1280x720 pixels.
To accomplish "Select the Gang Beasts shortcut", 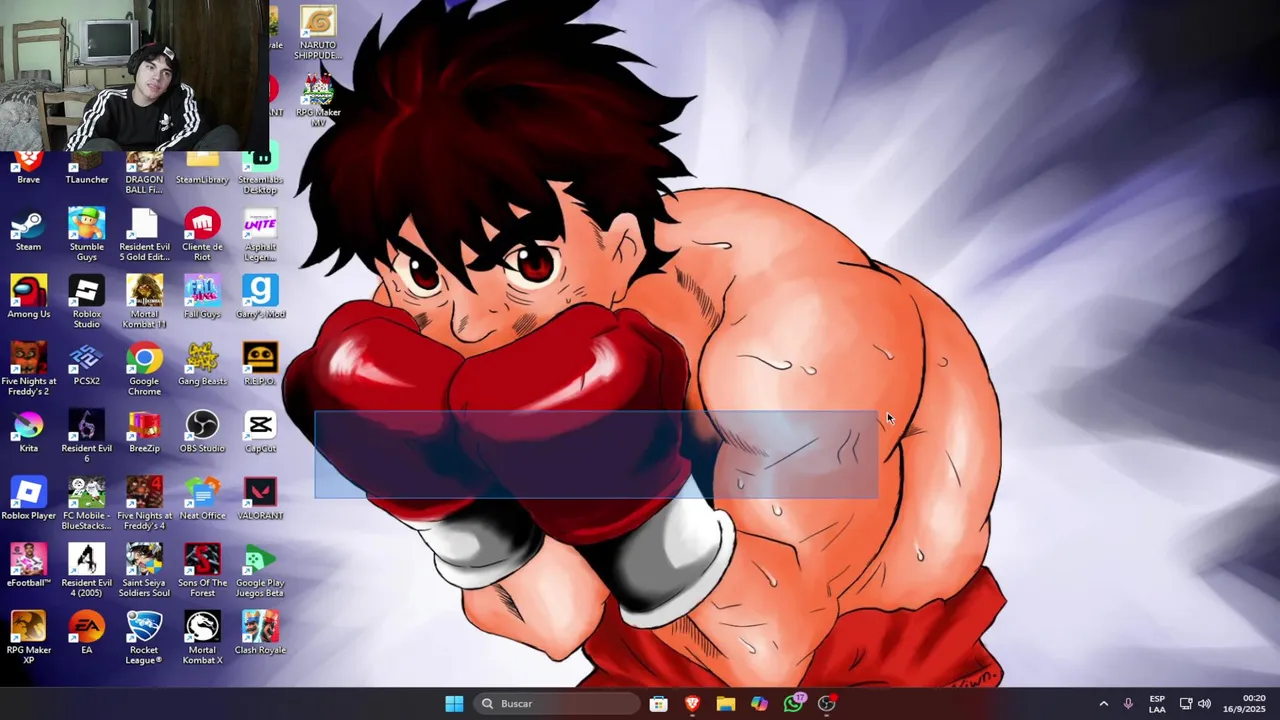I will point(202,364).
